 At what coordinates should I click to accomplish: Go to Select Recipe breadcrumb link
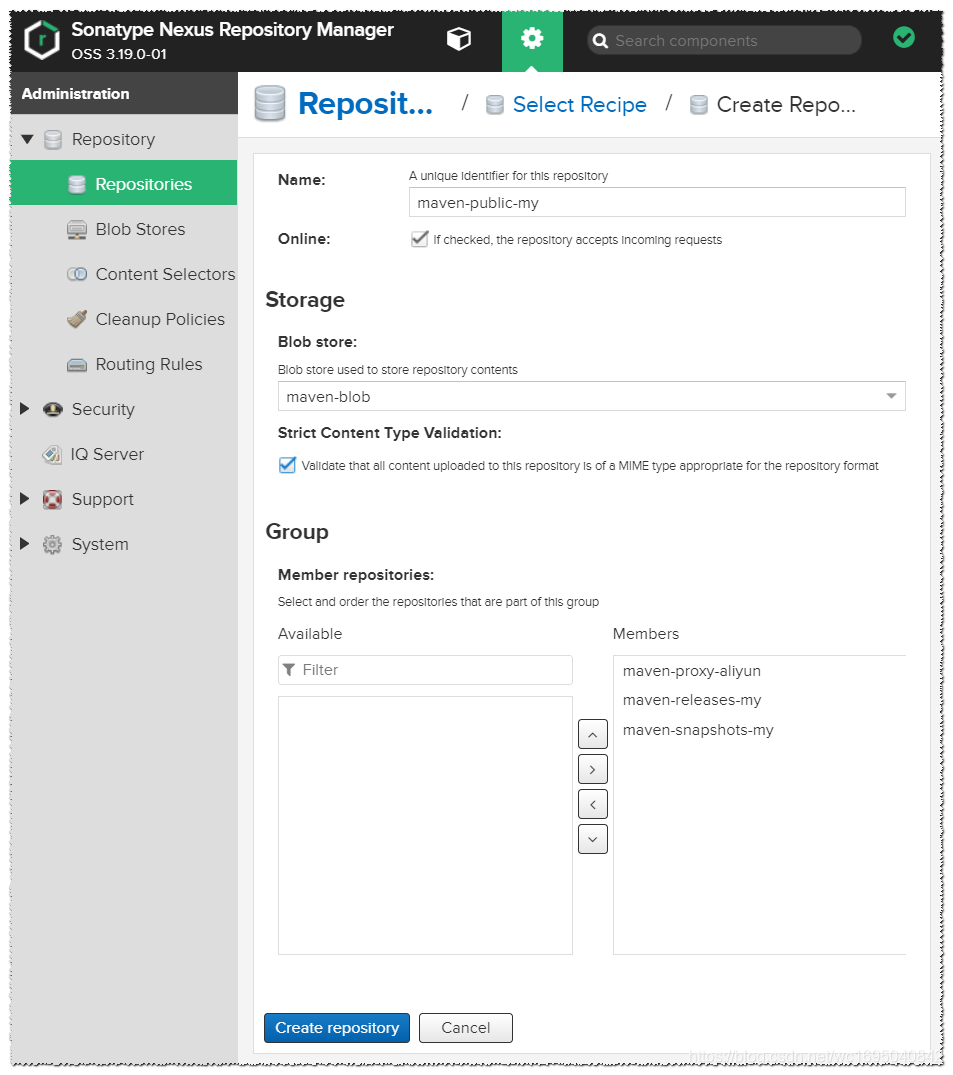(x=579, y=105)
